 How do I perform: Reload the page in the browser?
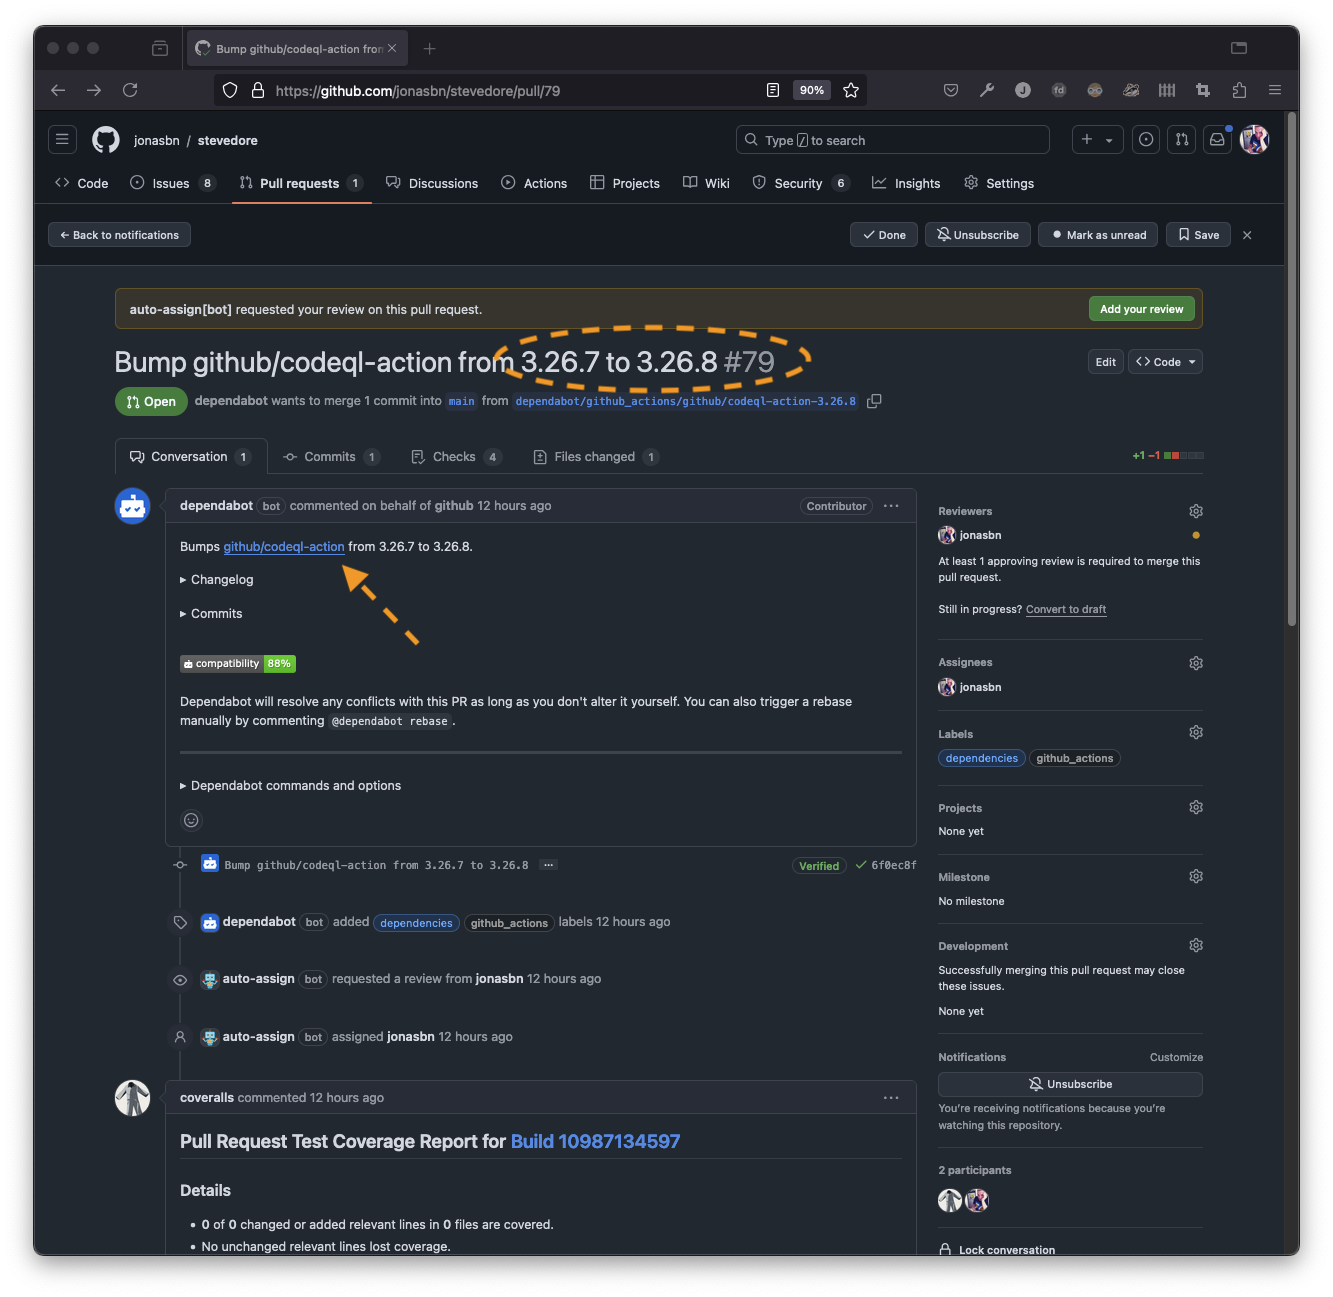pyautogui.click(x=130, y=90)
